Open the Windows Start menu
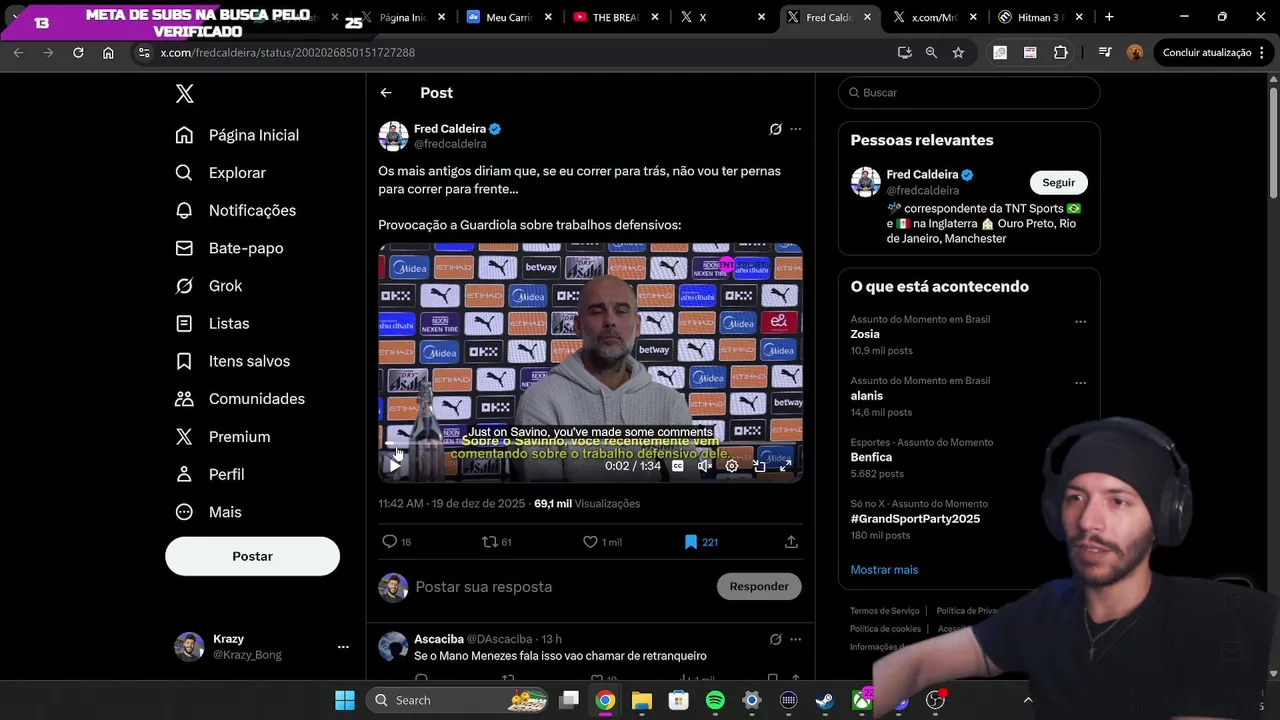 click(x=344, y=700)
